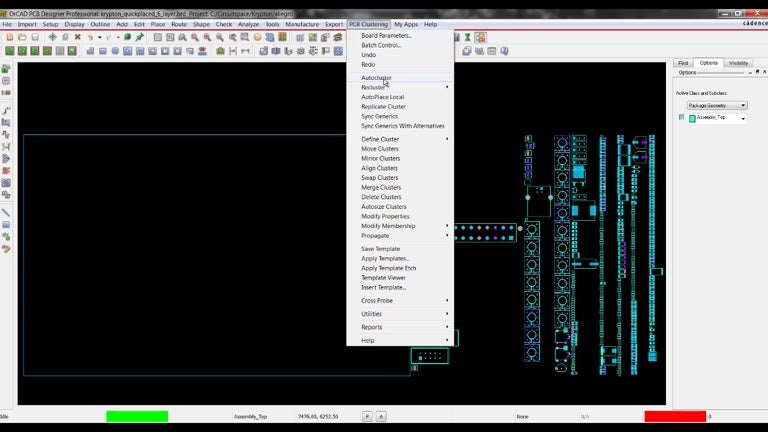
Task: Select the Options tab
Action: (x=709, y=63)
